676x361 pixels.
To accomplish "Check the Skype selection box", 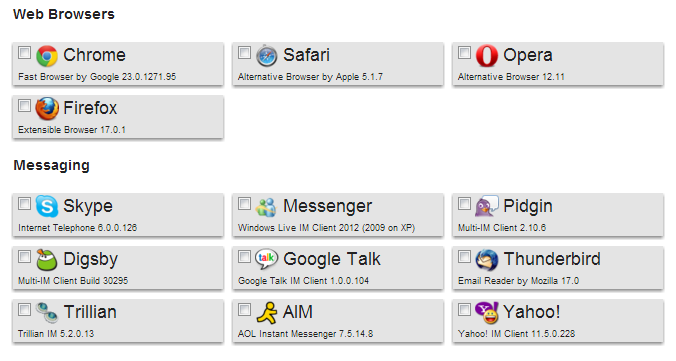I will tap(25, 204).
